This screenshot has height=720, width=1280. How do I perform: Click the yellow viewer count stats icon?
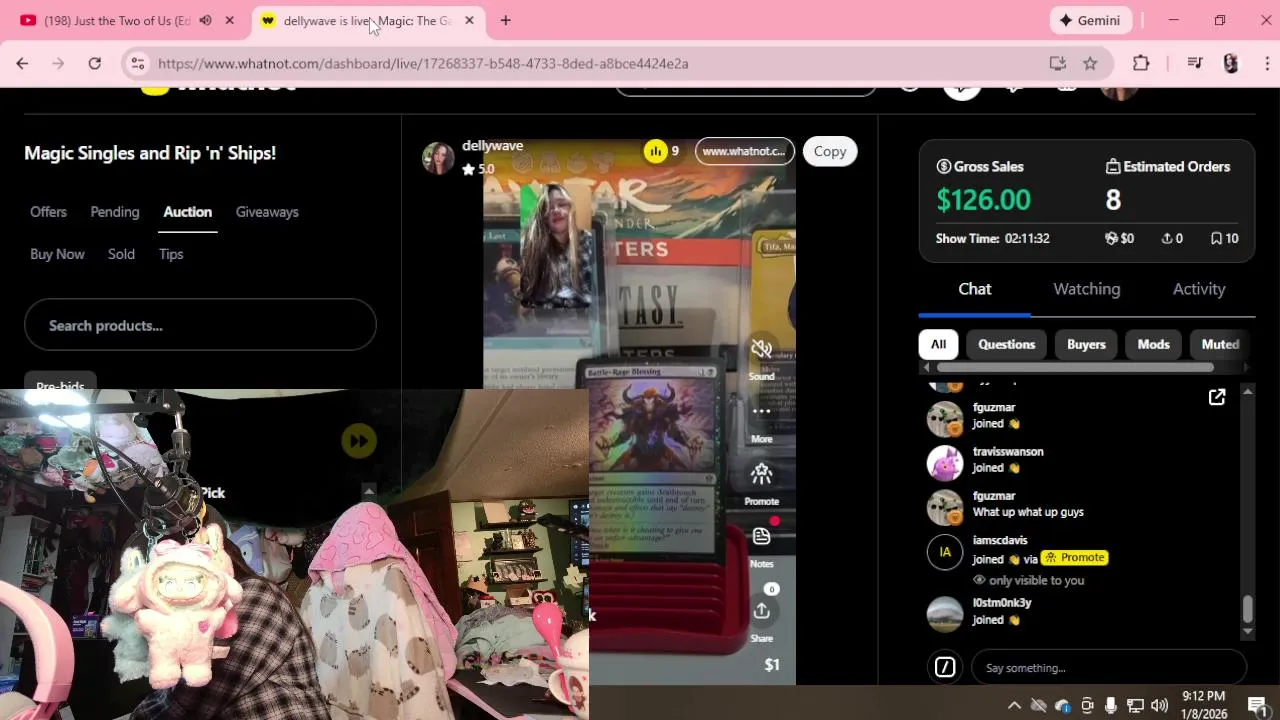[x=655, y=151]
